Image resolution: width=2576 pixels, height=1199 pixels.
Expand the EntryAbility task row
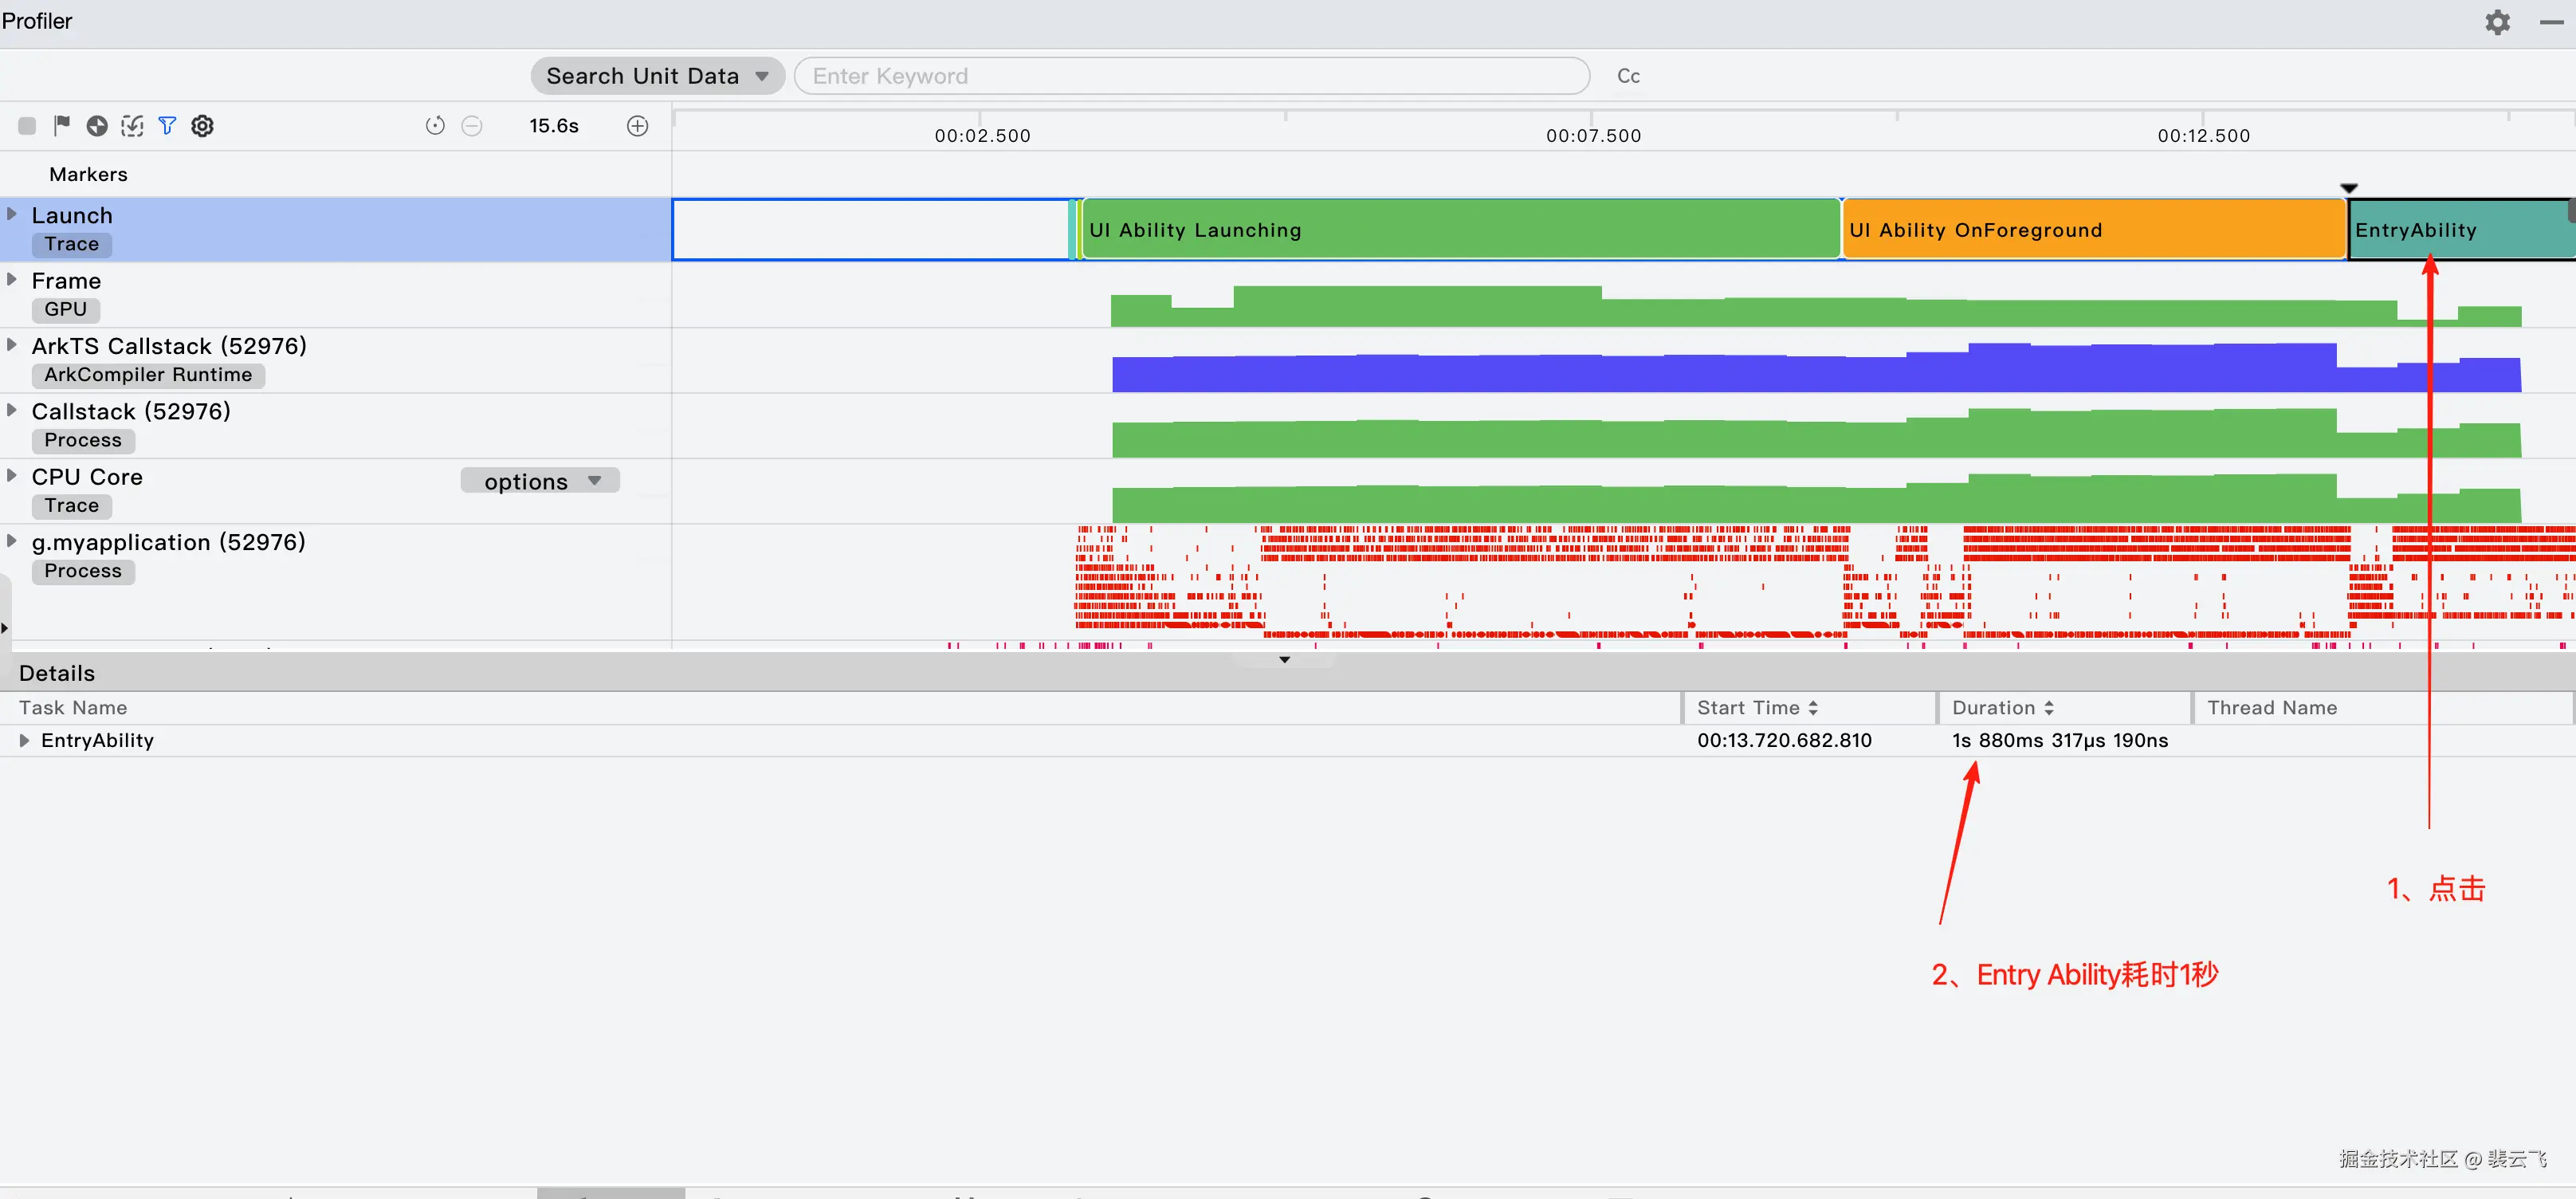(x=24, y=741)
